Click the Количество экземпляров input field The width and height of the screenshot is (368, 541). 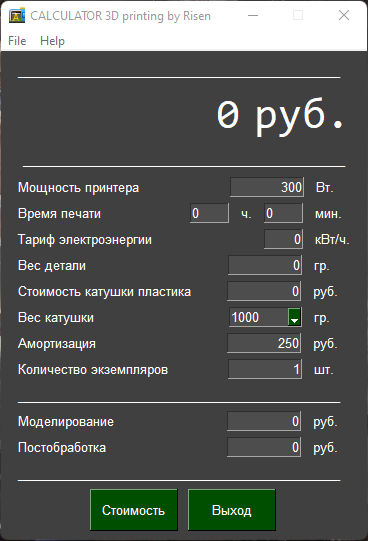coord(265,369)
